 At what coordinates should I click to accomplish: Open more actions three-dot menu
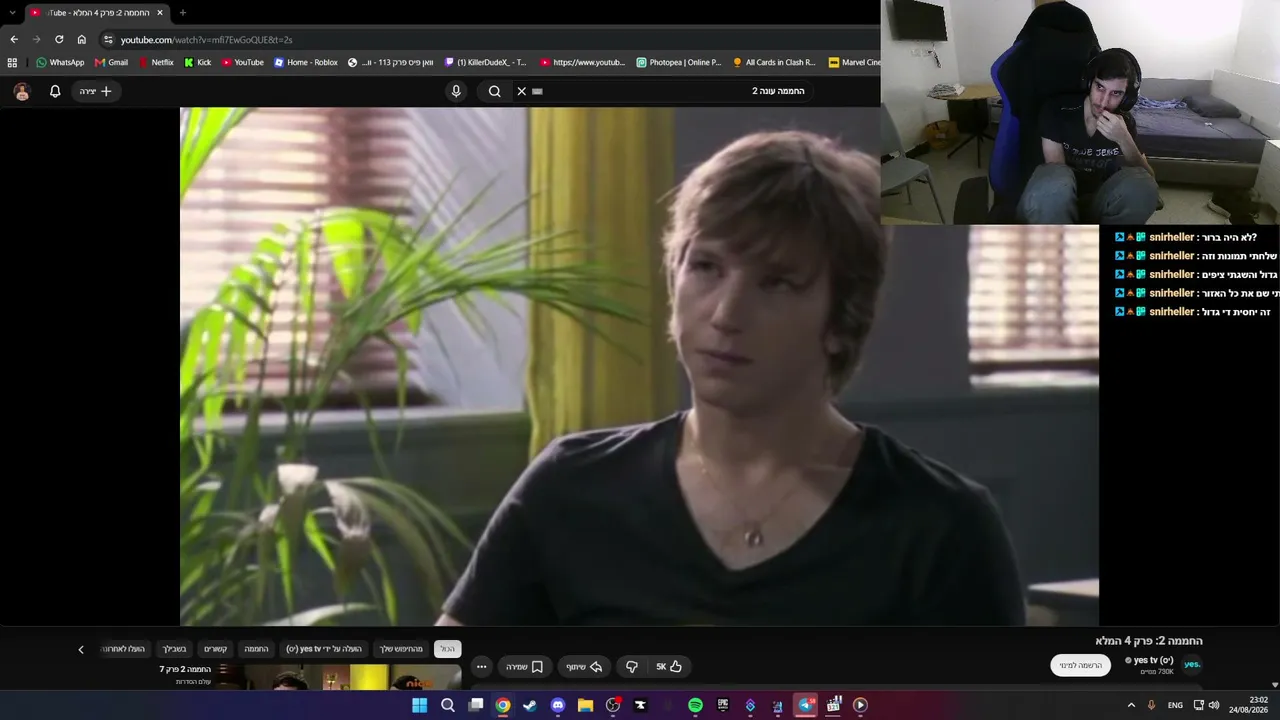click(481, 667)
